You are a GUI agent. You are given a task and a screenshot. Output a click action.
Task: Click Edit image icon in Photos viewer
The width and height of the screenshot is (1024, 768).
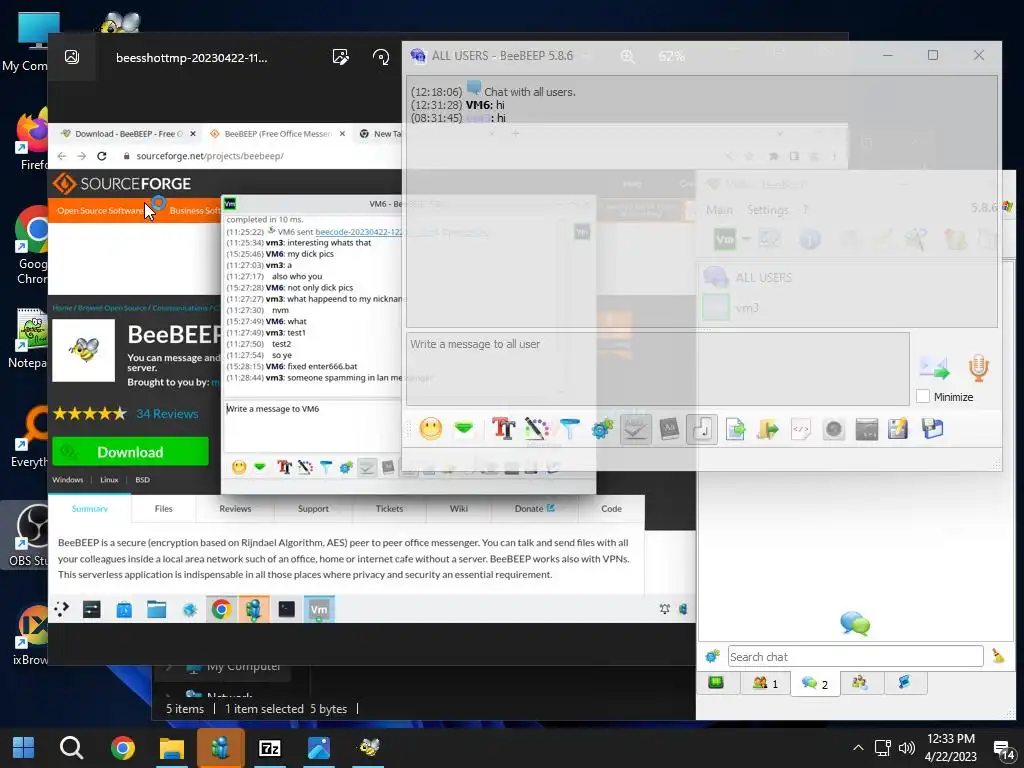point(340,57)
